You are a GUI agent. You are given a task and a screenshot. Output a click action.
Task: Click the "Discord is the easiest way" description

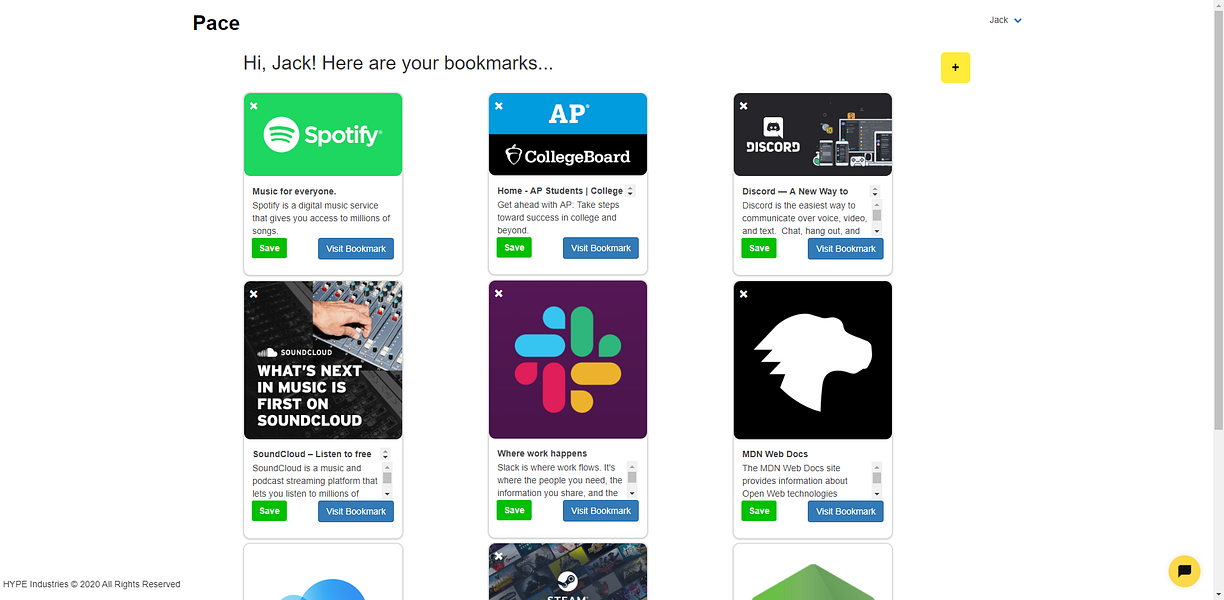pyautogui.click(x=805, y=218)
